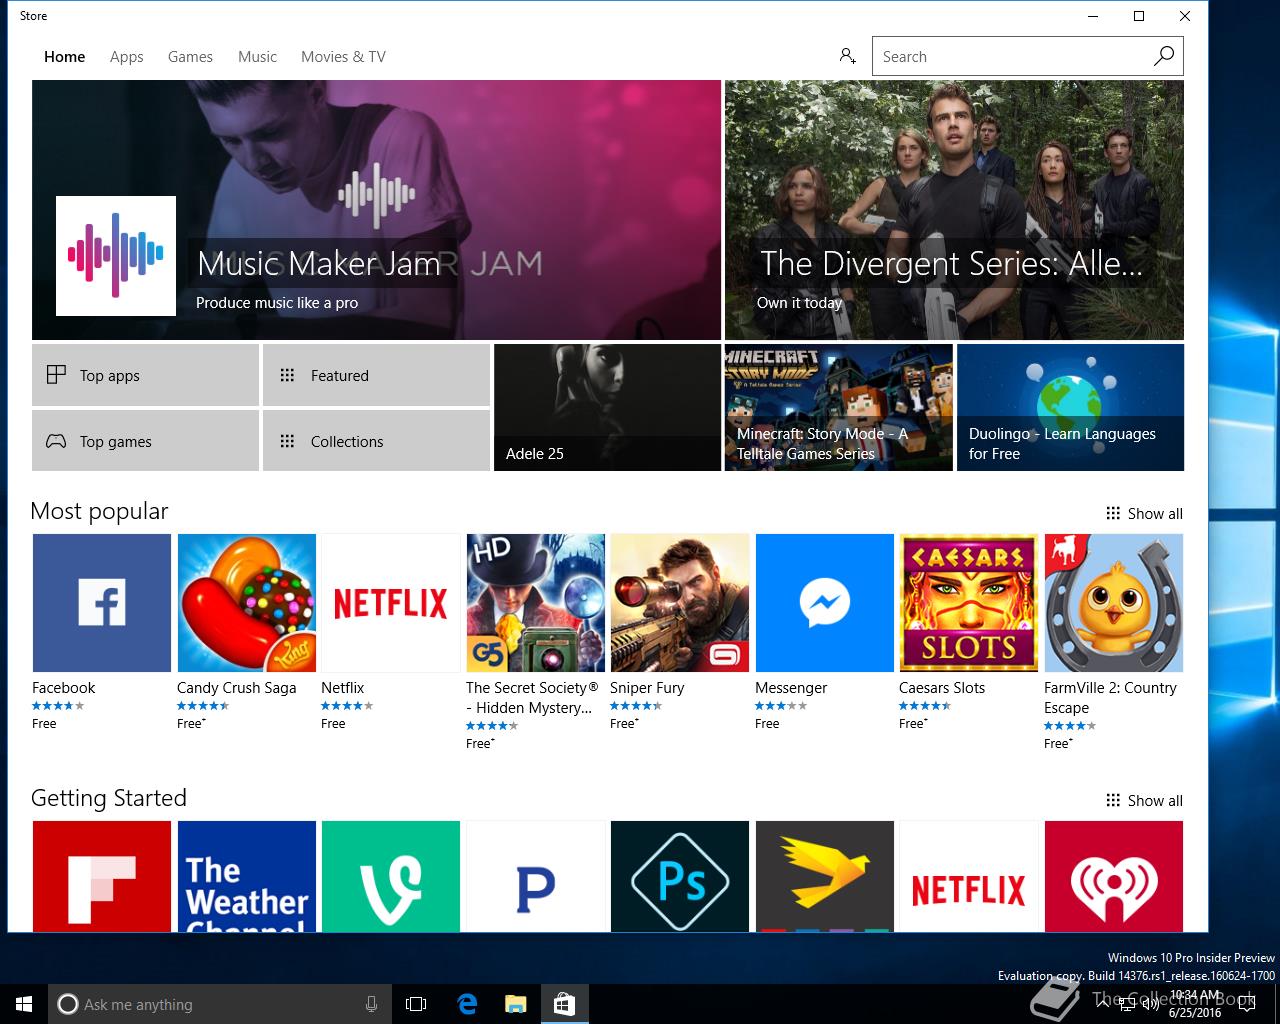Open the Flipboard app tile

point(102,876)
